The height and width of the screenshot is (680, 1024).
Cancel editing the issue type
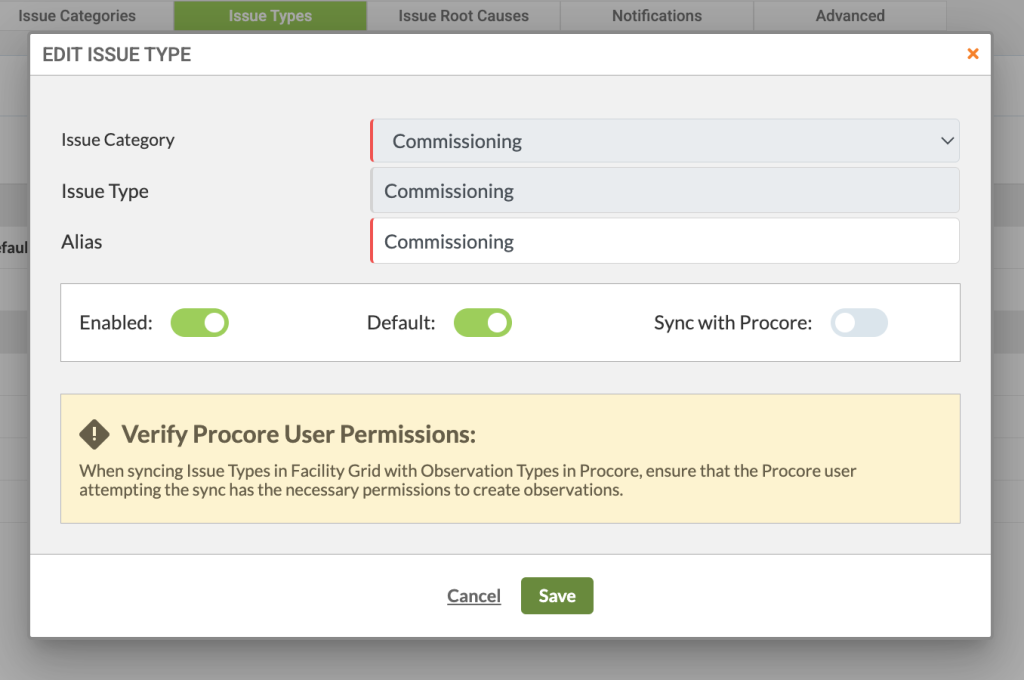pyautogui.click(x=474, y=596)
